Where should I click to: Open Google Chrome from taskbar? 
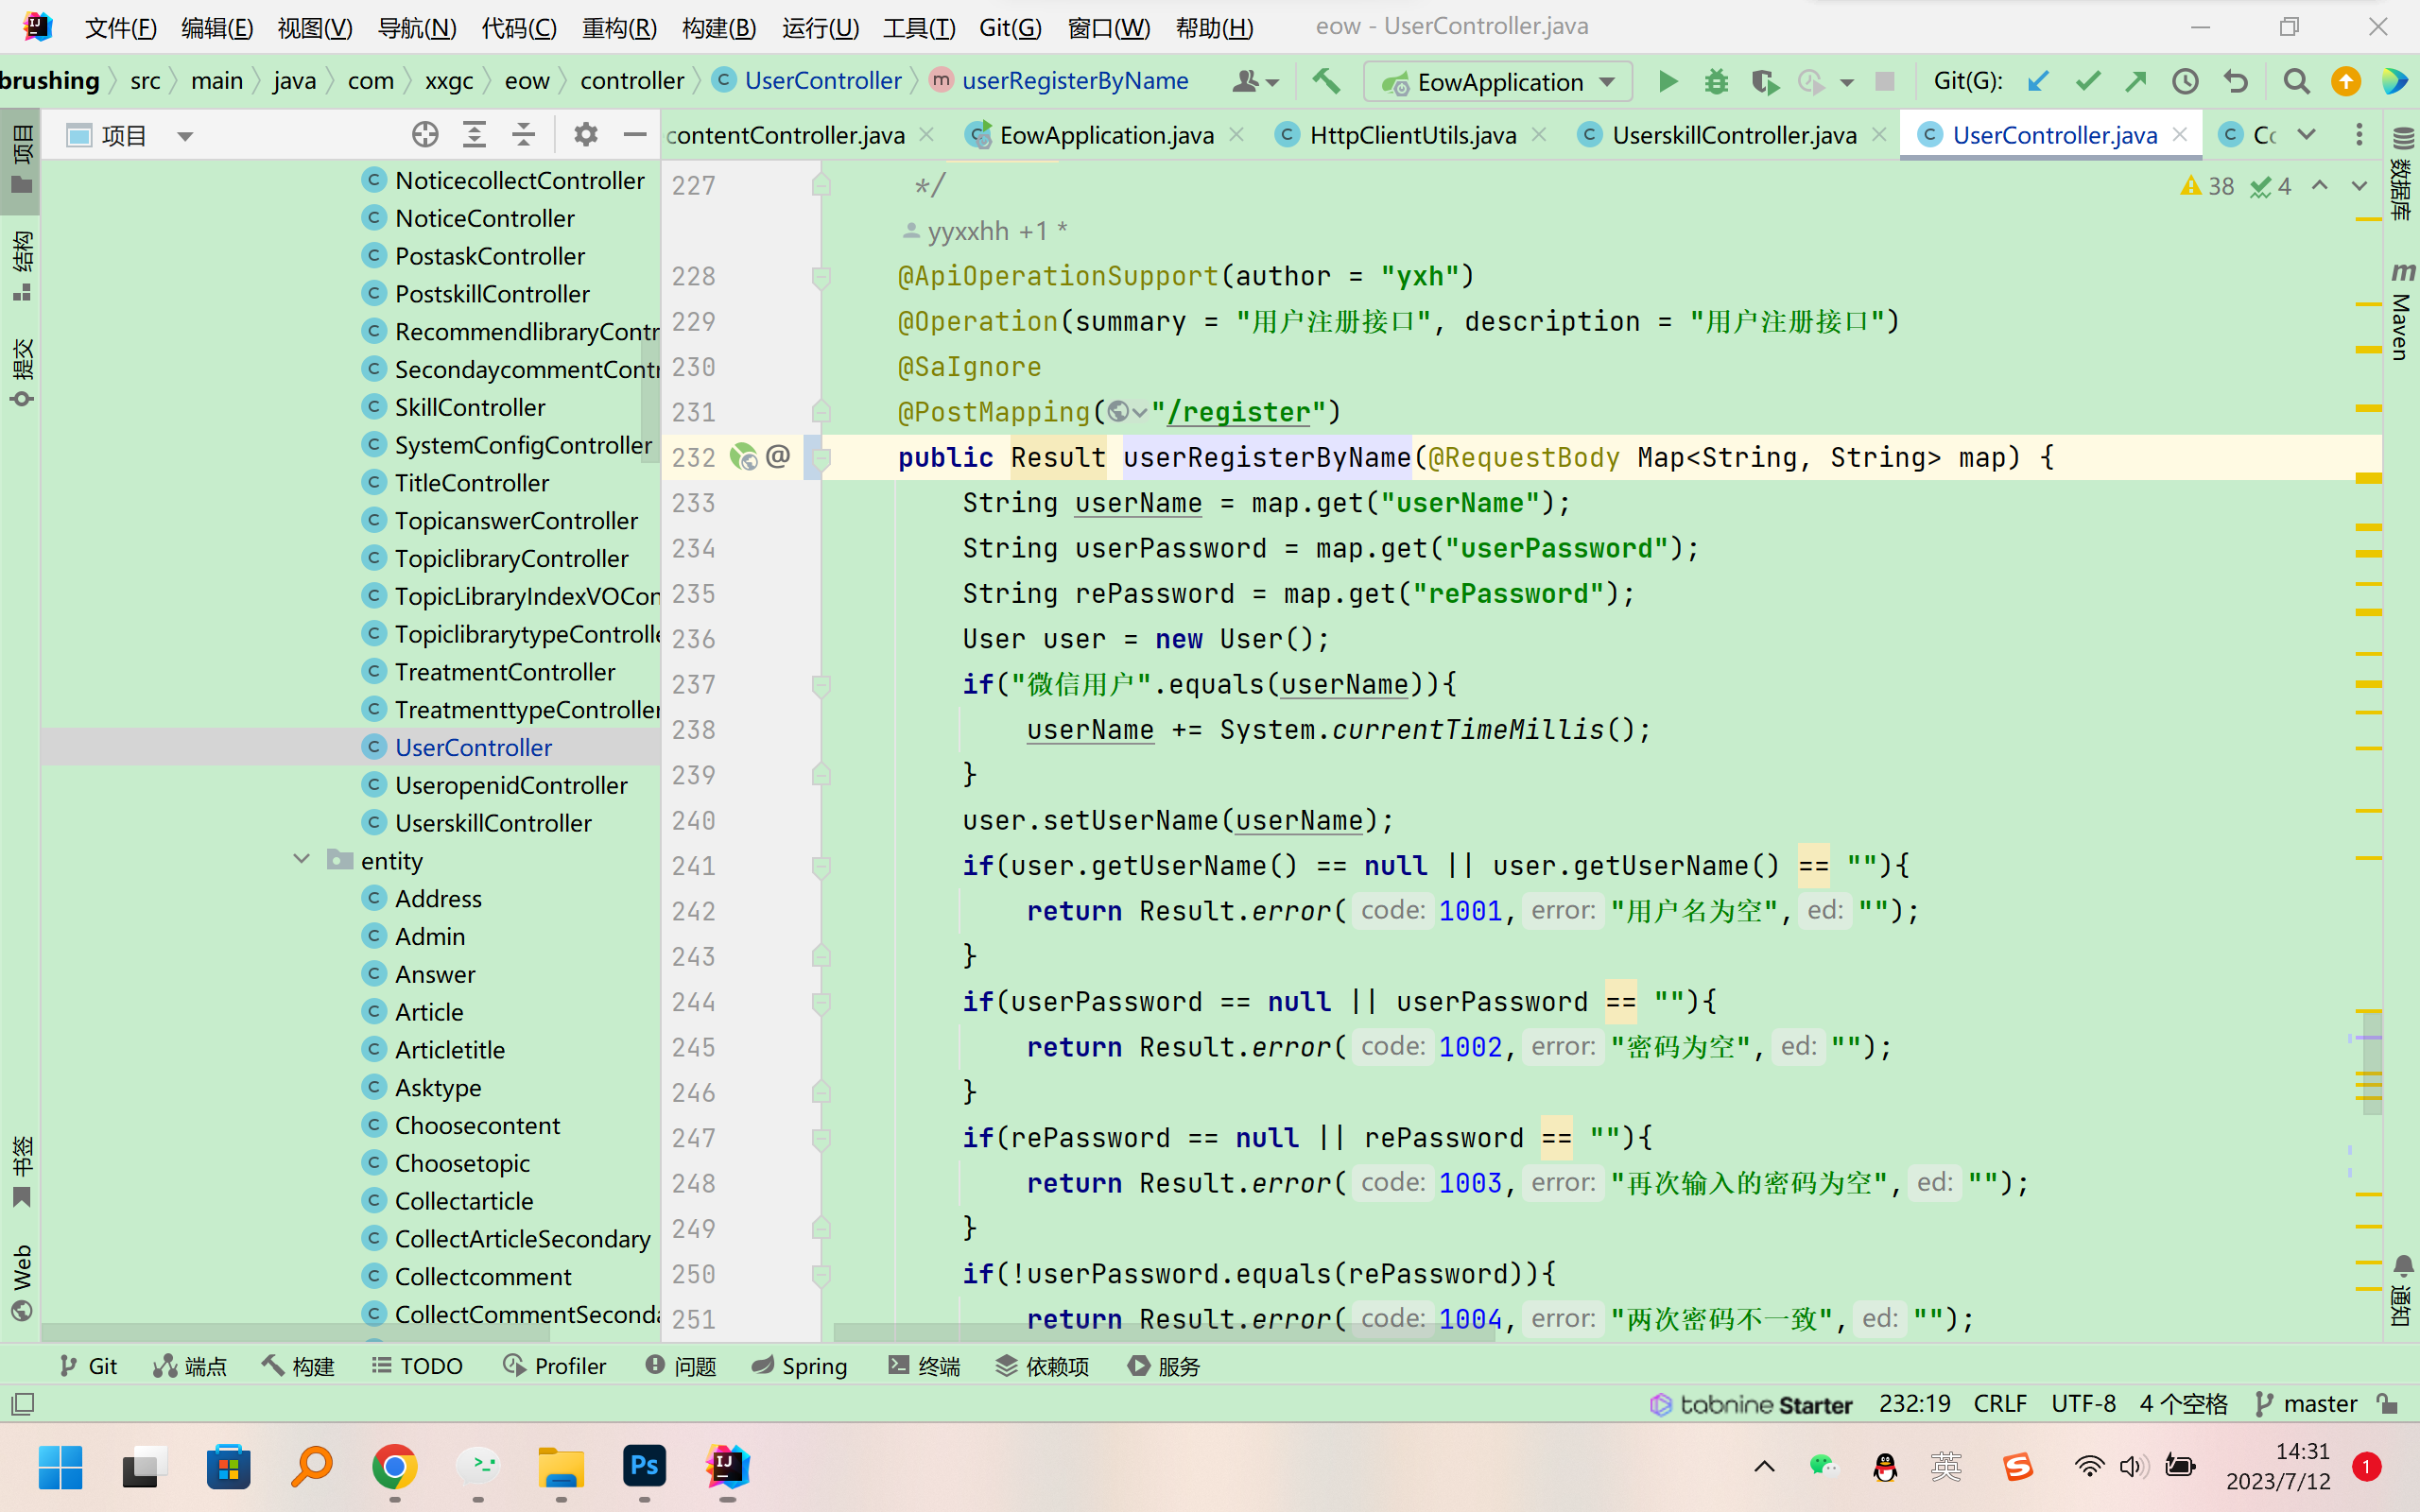tap(394, 1467)
